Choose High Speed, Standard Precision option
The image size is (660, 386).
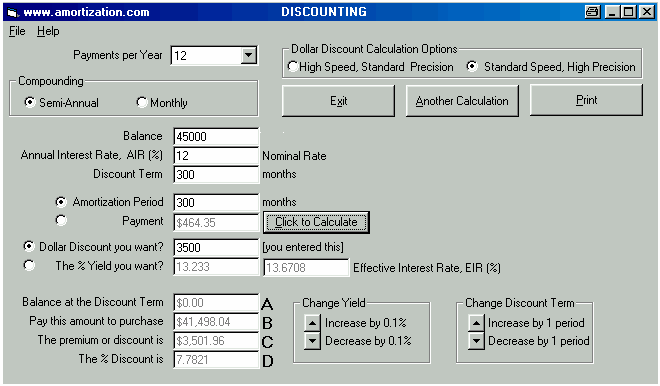[x=292, y=67]
